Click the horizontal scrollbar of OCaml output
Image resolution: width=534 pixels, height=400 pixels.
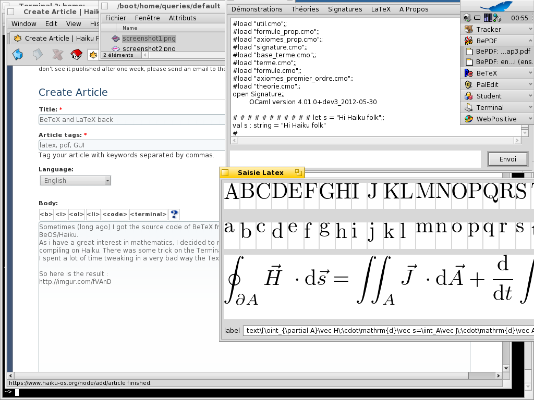376,140
